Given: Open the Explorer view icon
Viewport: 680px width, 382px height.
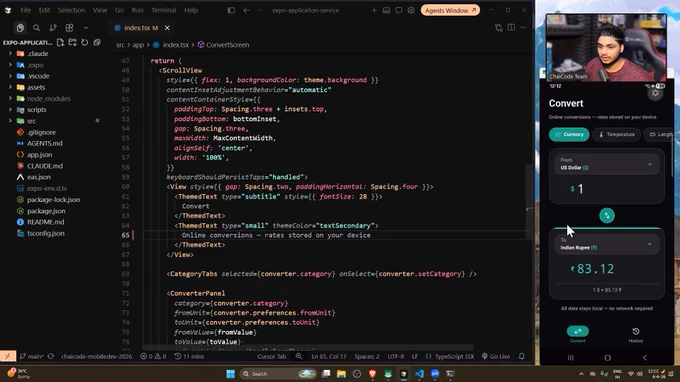Looking at the screenshot, I should tap(20, 28).
